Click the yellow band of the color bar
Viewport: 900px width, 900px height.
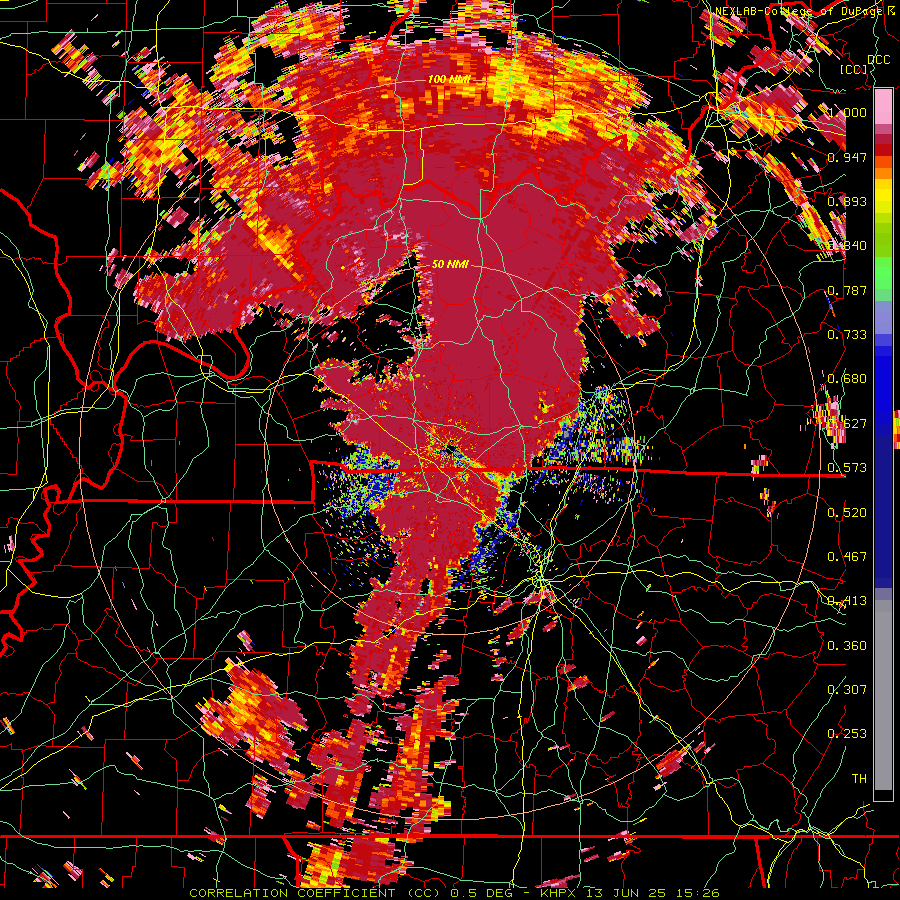pyautogui.click(x=883, y=196)
